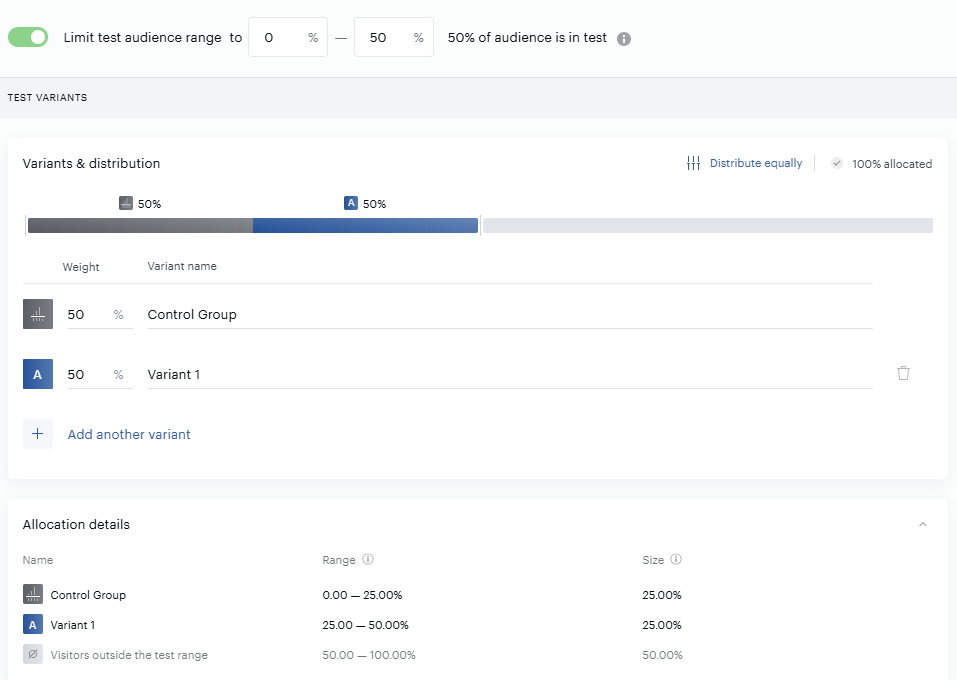
Task: Click the Add another variant link
Action: point(129,434)
